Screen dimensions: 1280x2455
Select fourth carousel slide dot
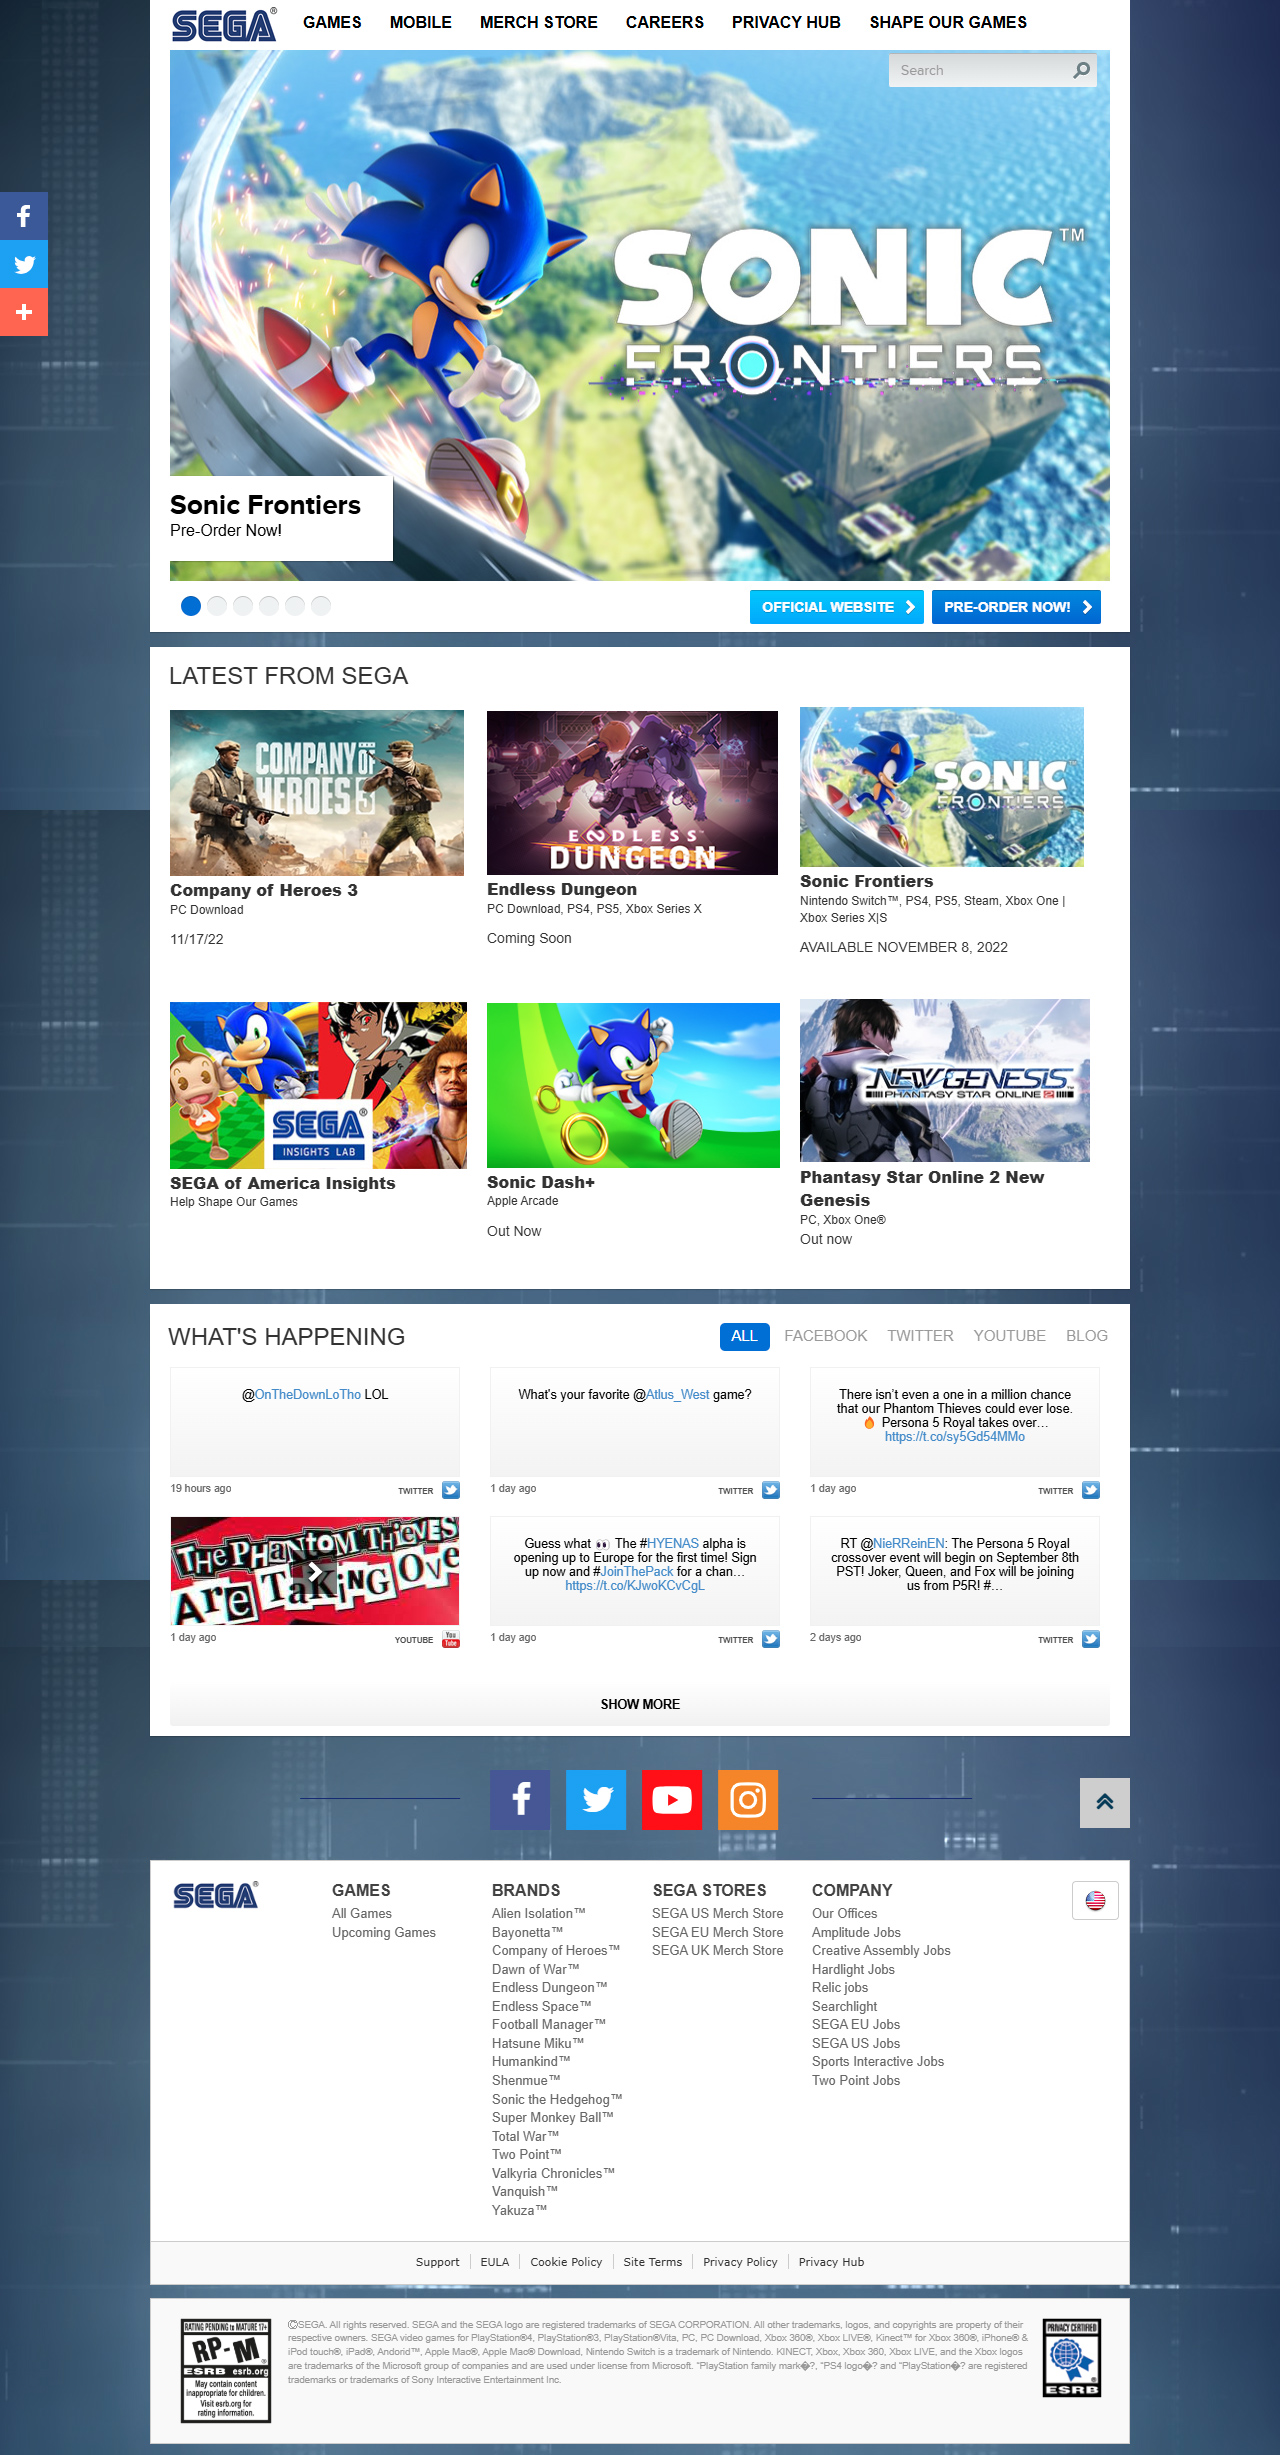tap(269, 606)
